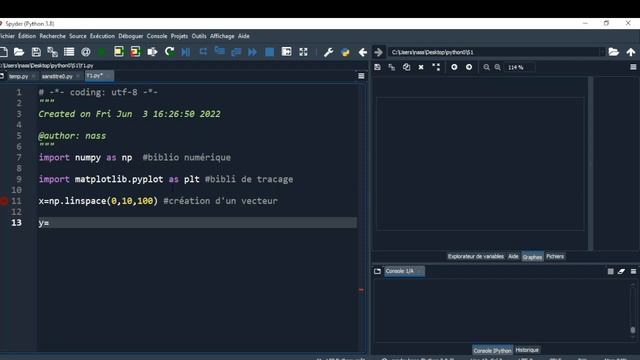Click the @ symbol finder icon

[x=86, y=52]
